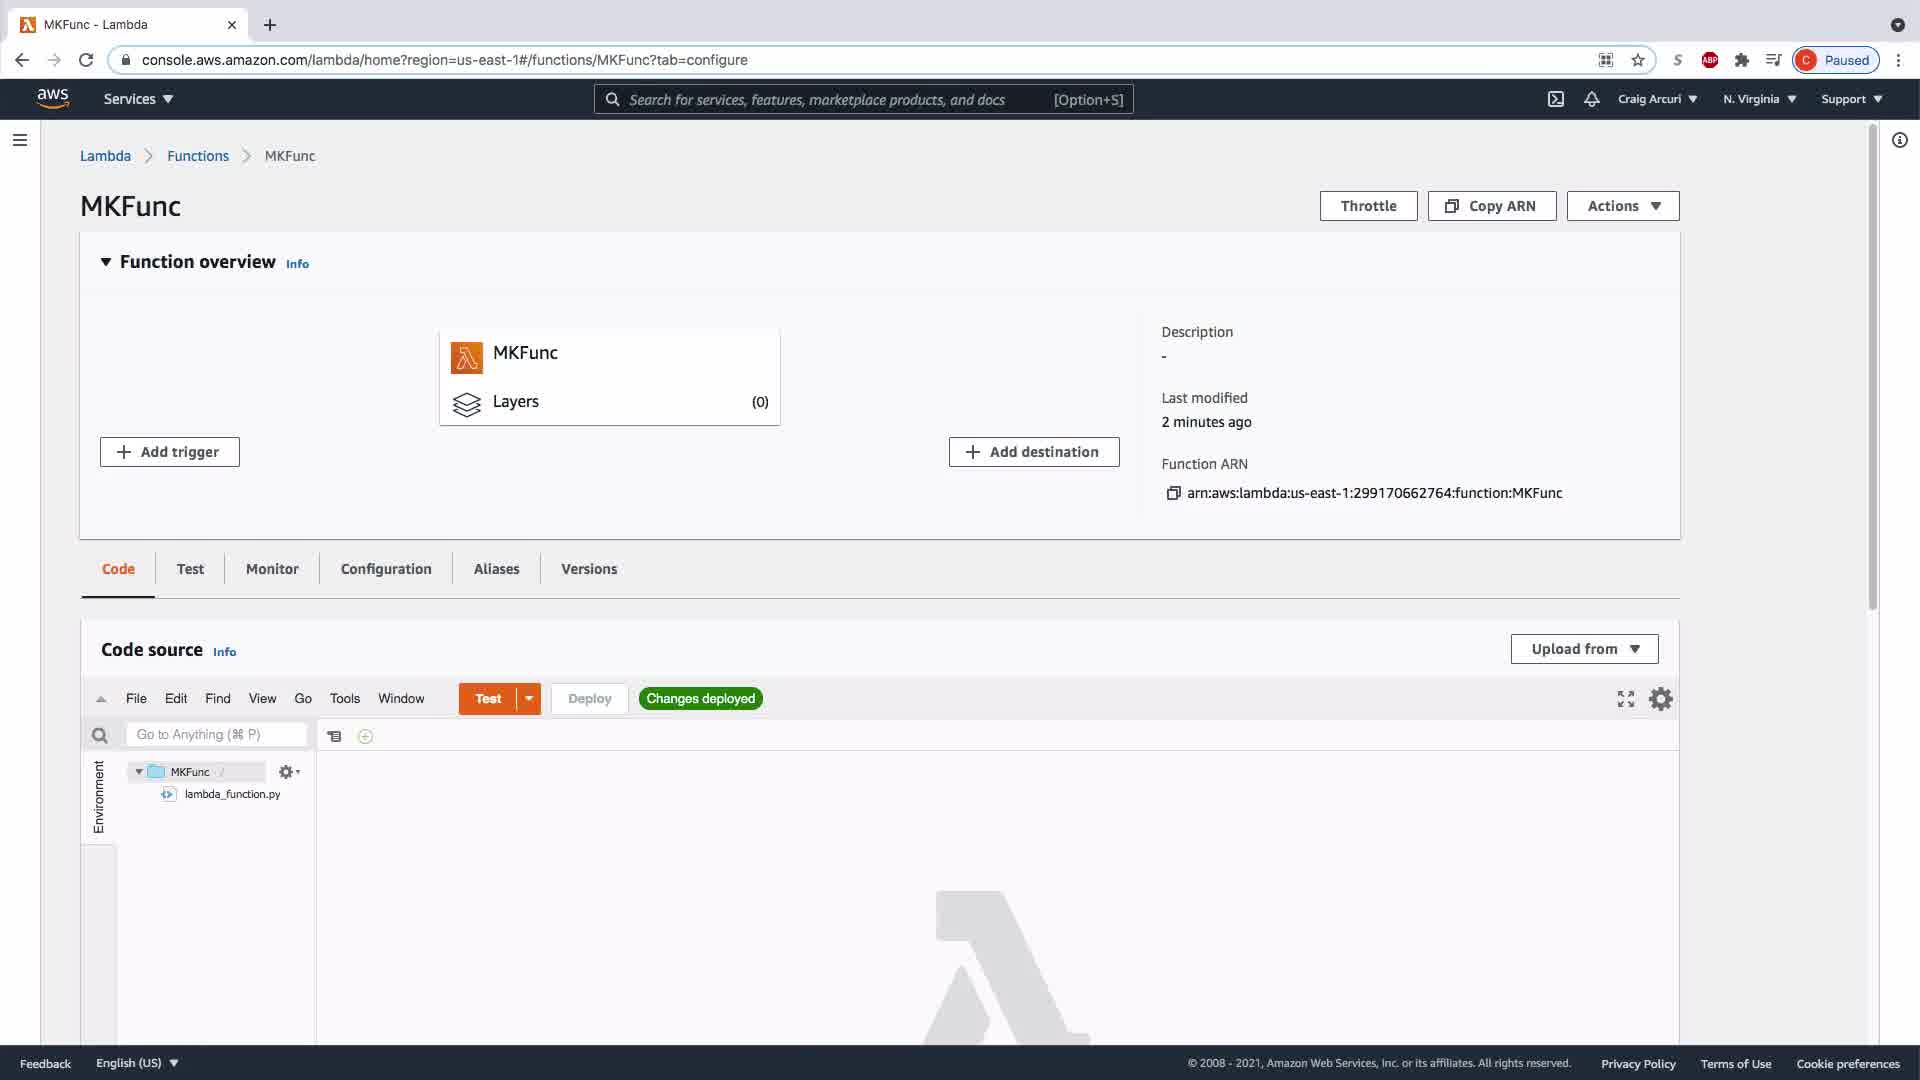Switch to the Configuration tab
This screenshot has height=1080, width=1920.
[x=386, y=569]
